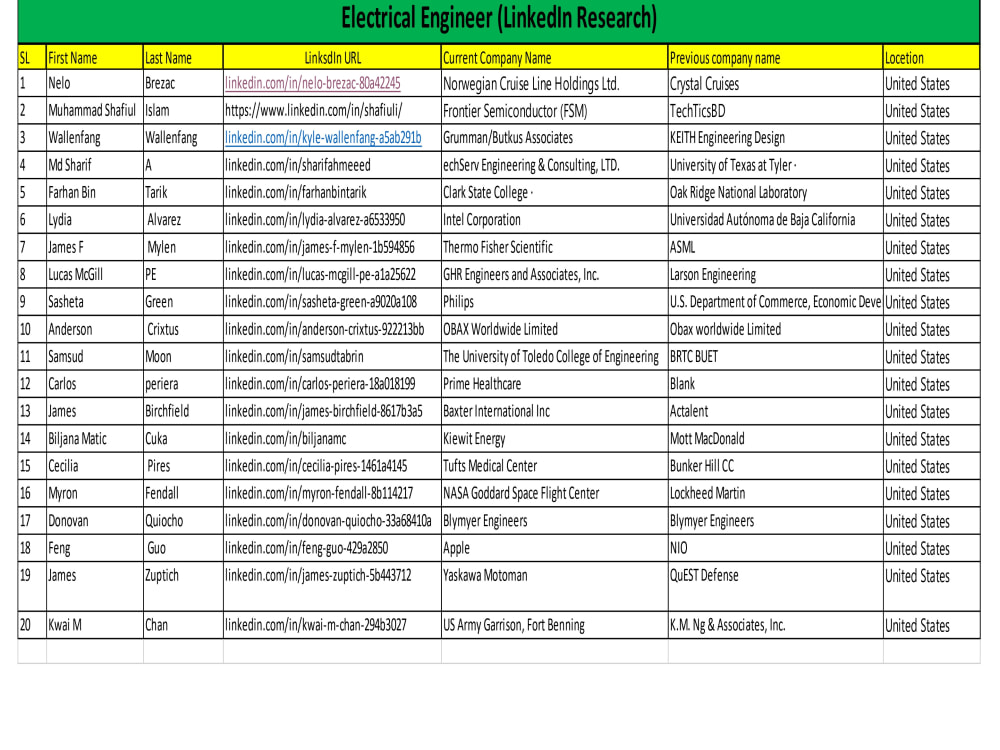Click 'GHR Engineers and Associates, Inc.' cell

tap(554, 275)
